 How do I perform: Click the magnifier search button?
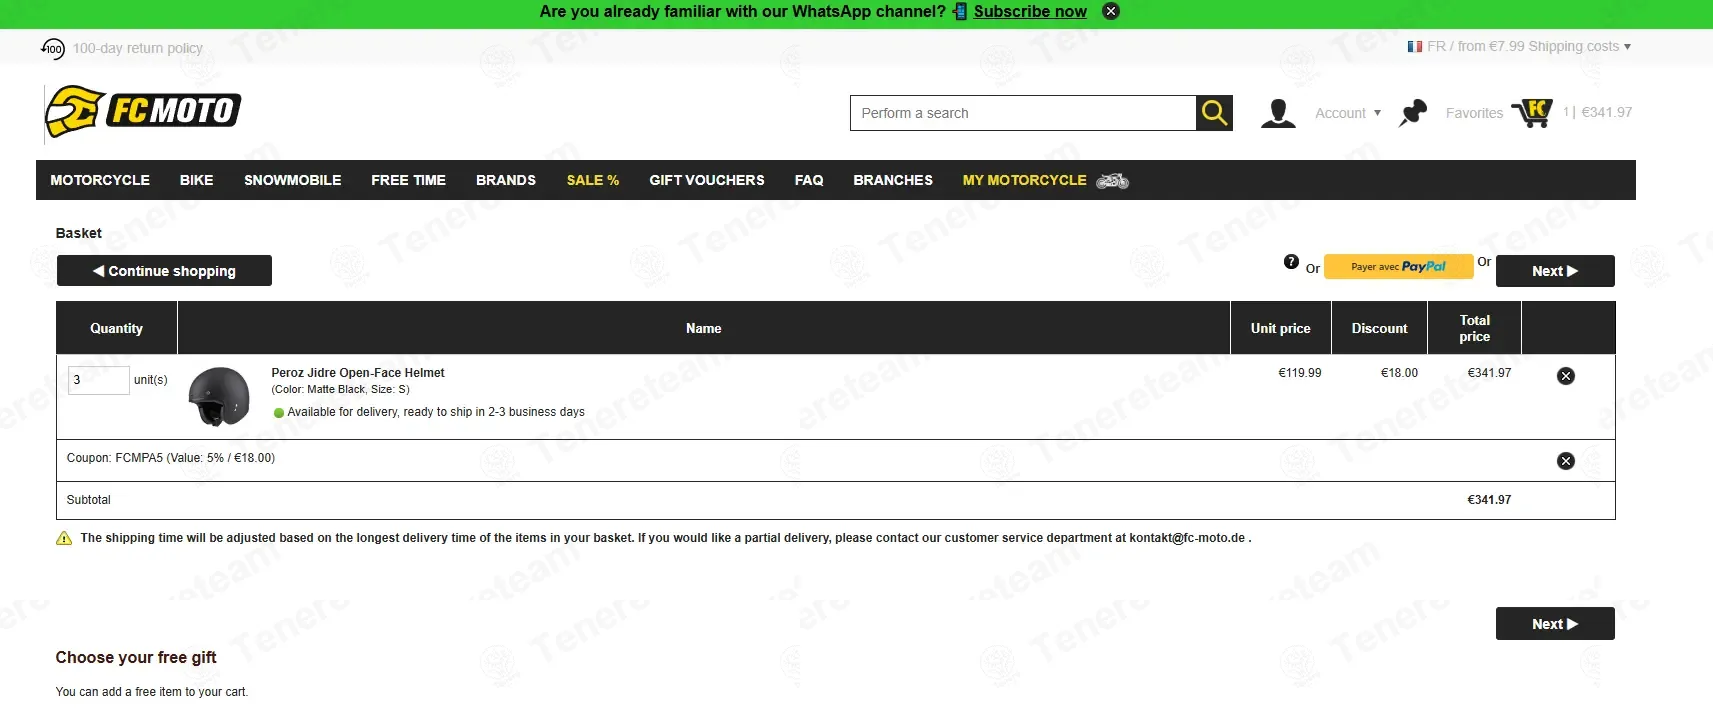pos(1214,113)
